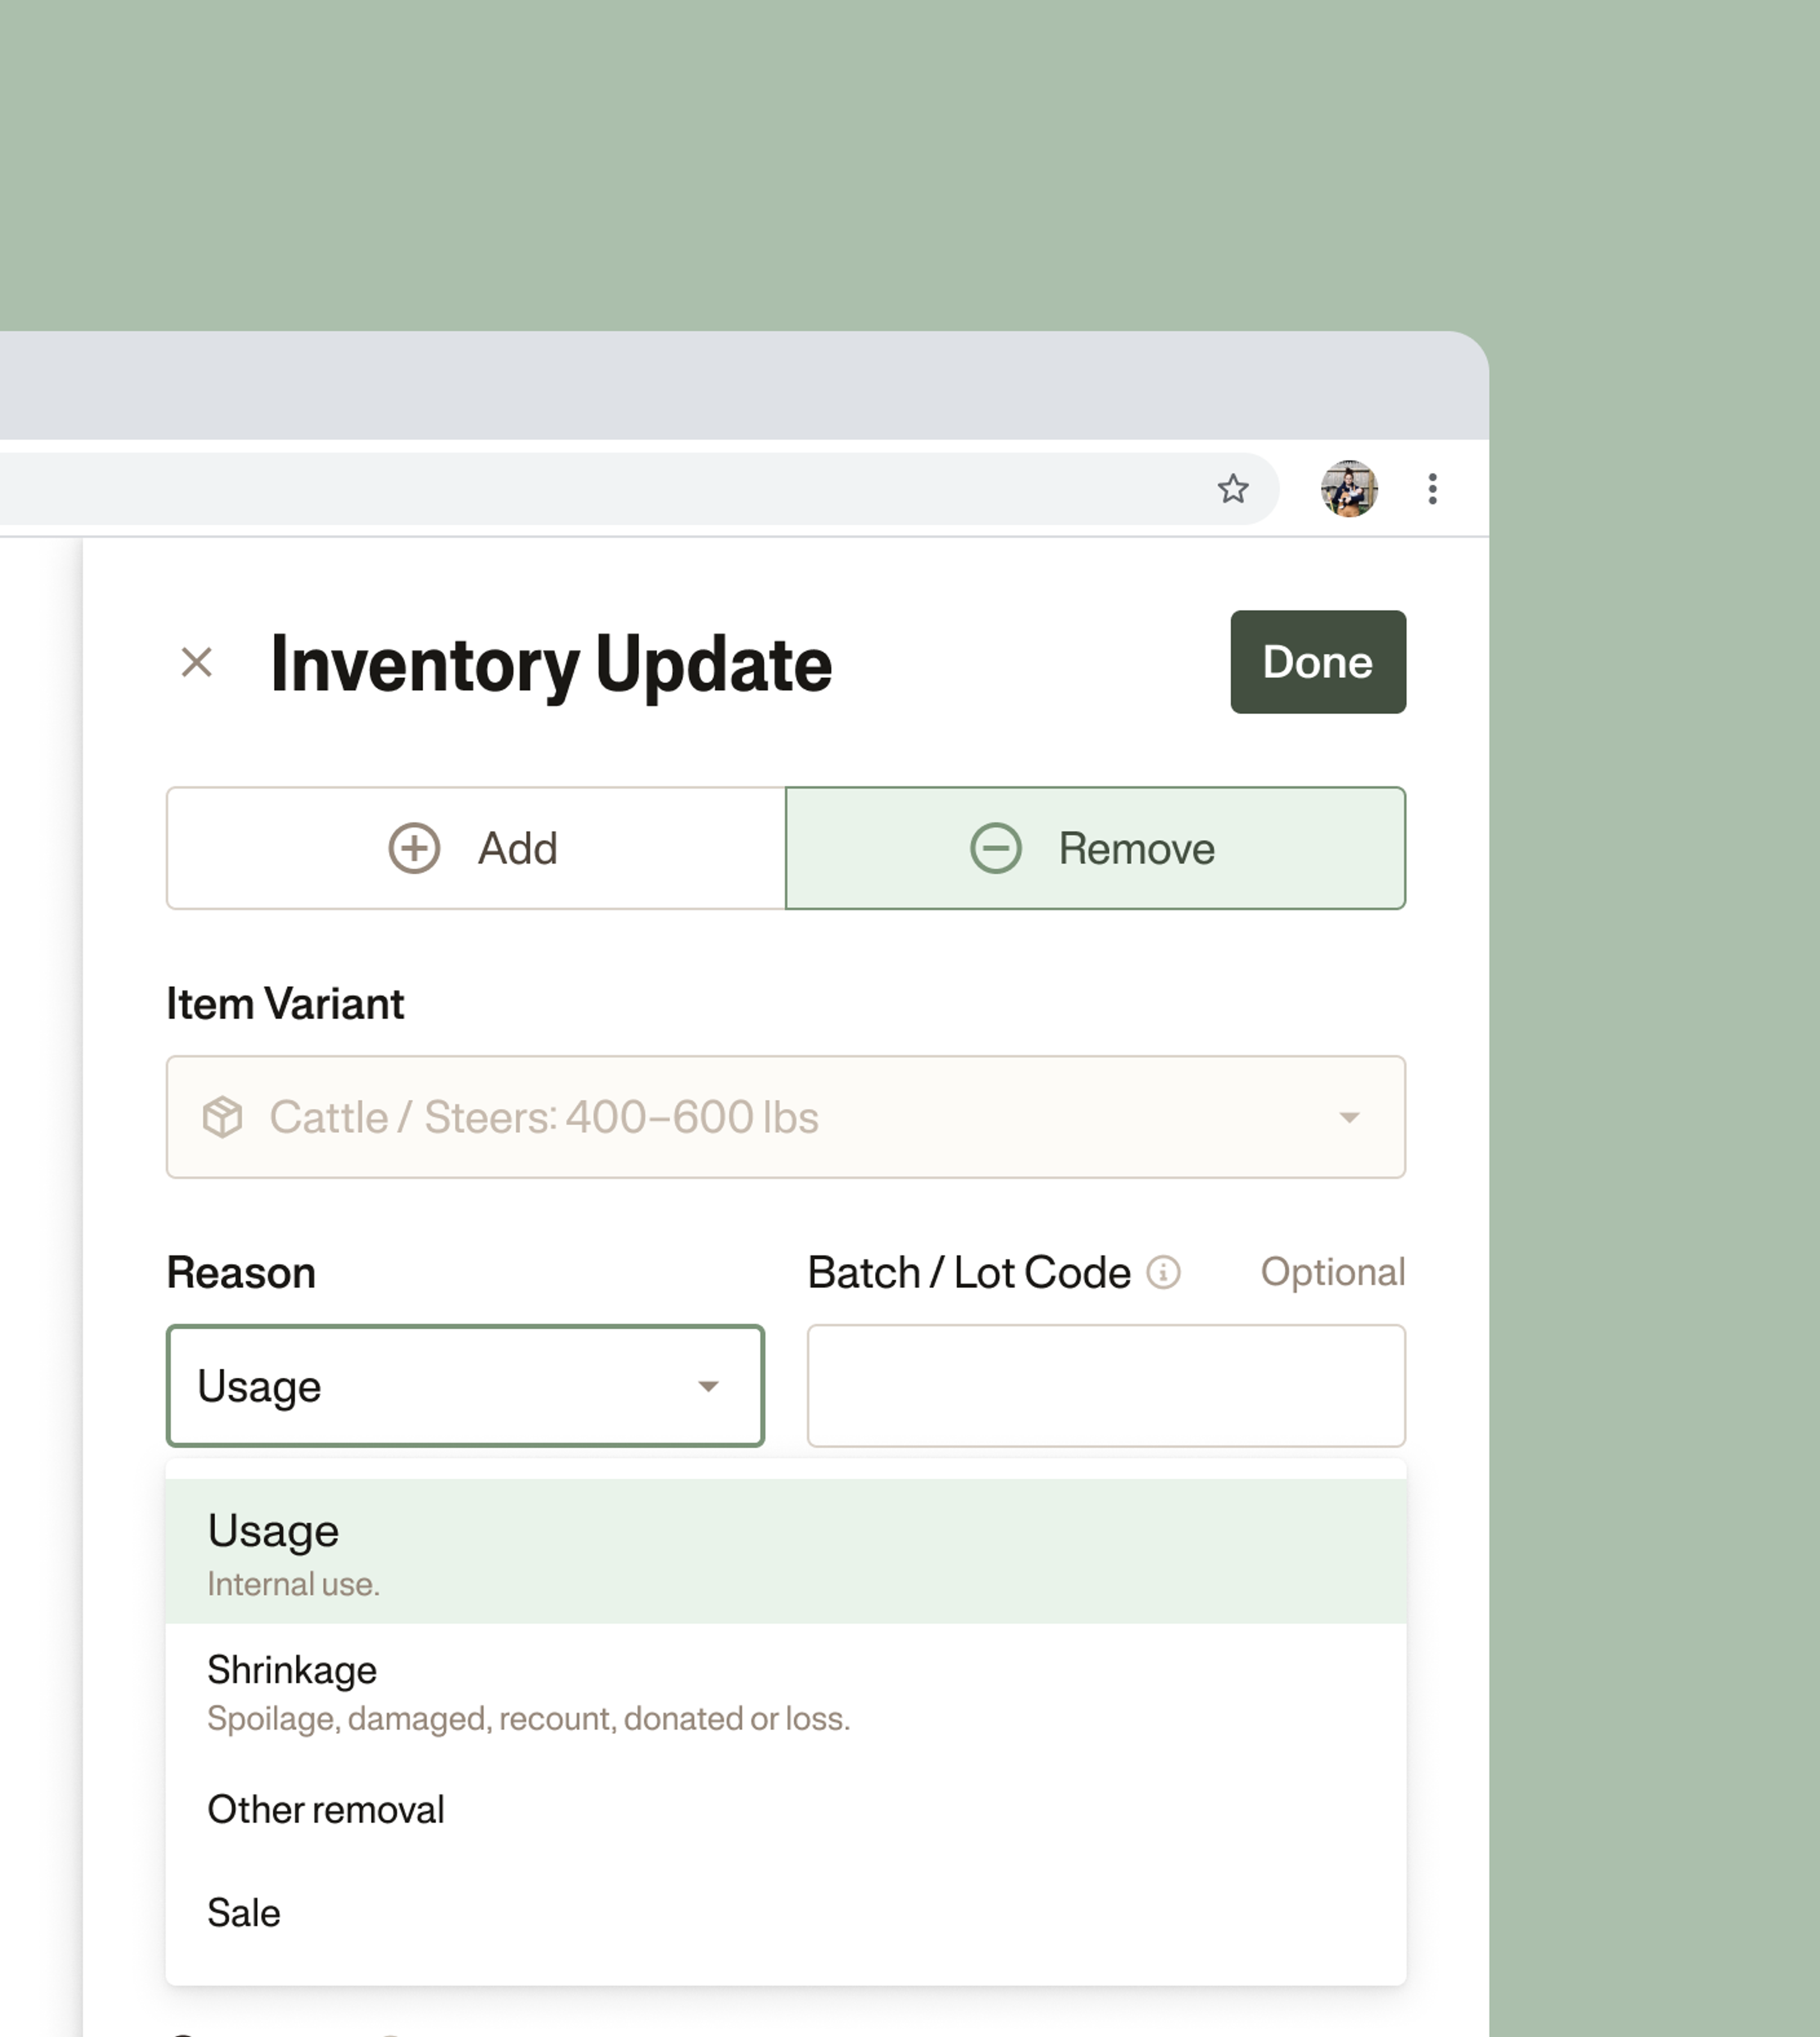Click the browser address bar
This screenshot has width=1820, height=2037.
(x=600, y=489)
